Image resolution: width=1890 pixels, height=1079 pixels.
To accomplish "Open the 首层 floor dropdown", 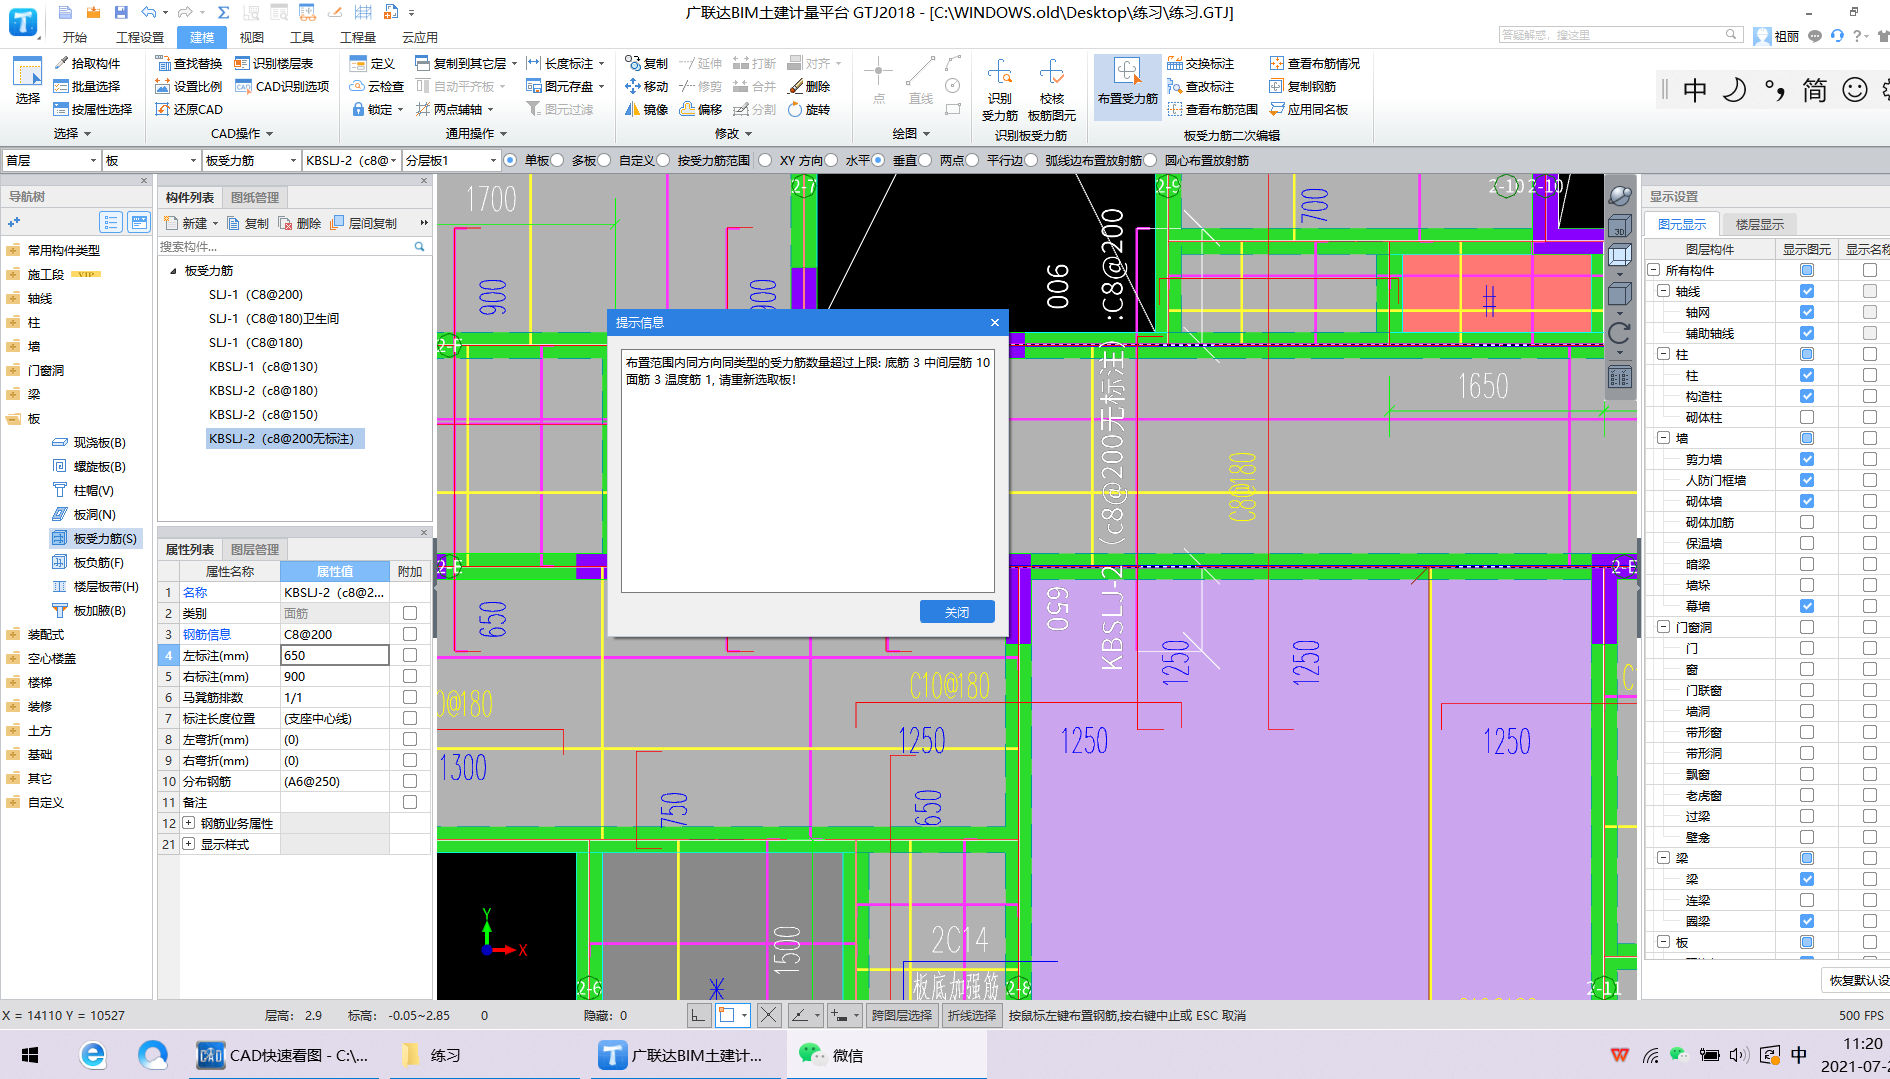I will pyautogui.click(x=51, y=160).
